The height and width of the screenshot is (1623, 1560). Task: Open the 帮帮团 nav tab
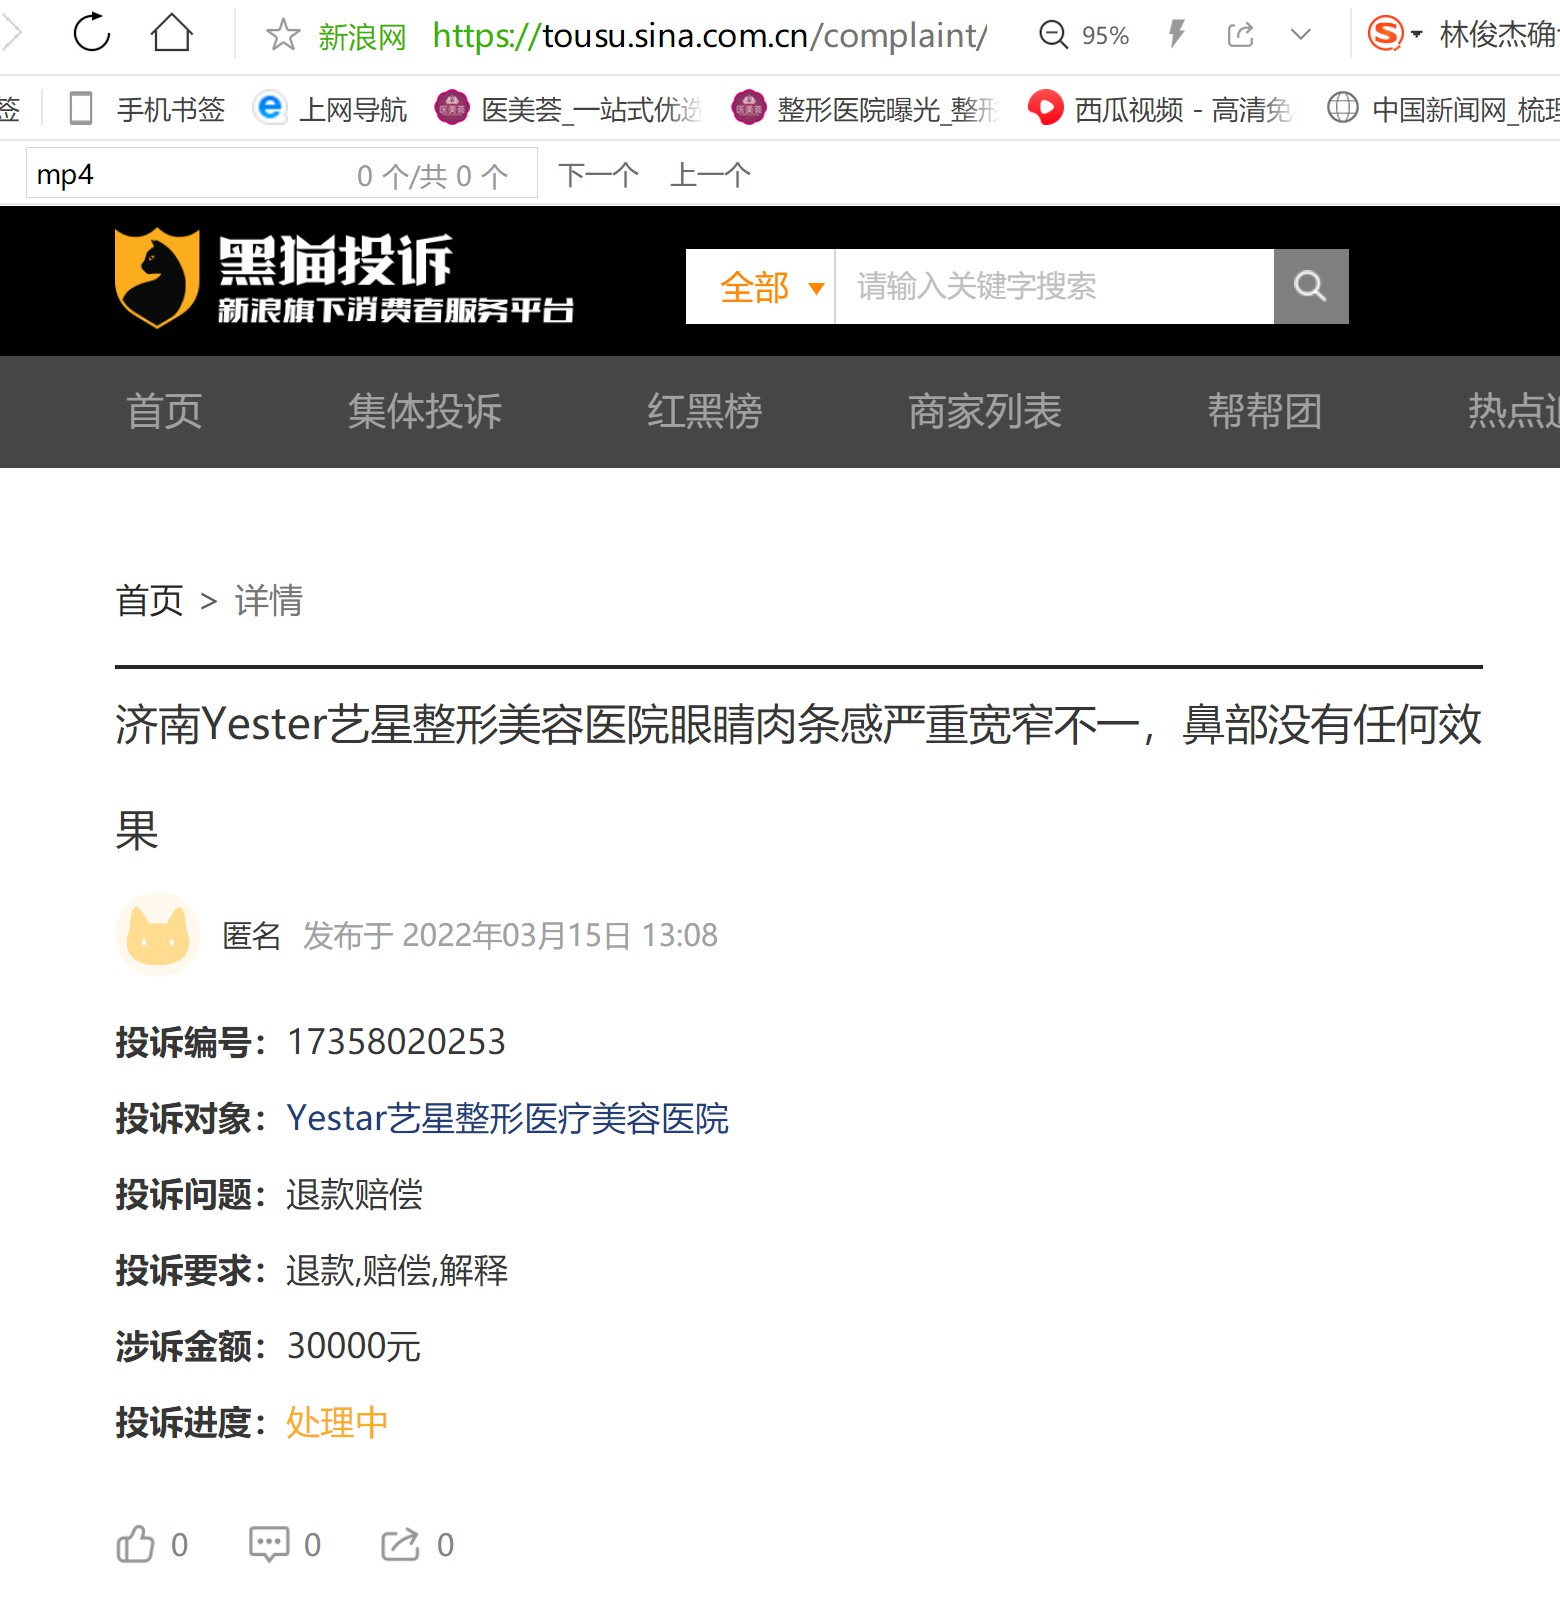1265,411
